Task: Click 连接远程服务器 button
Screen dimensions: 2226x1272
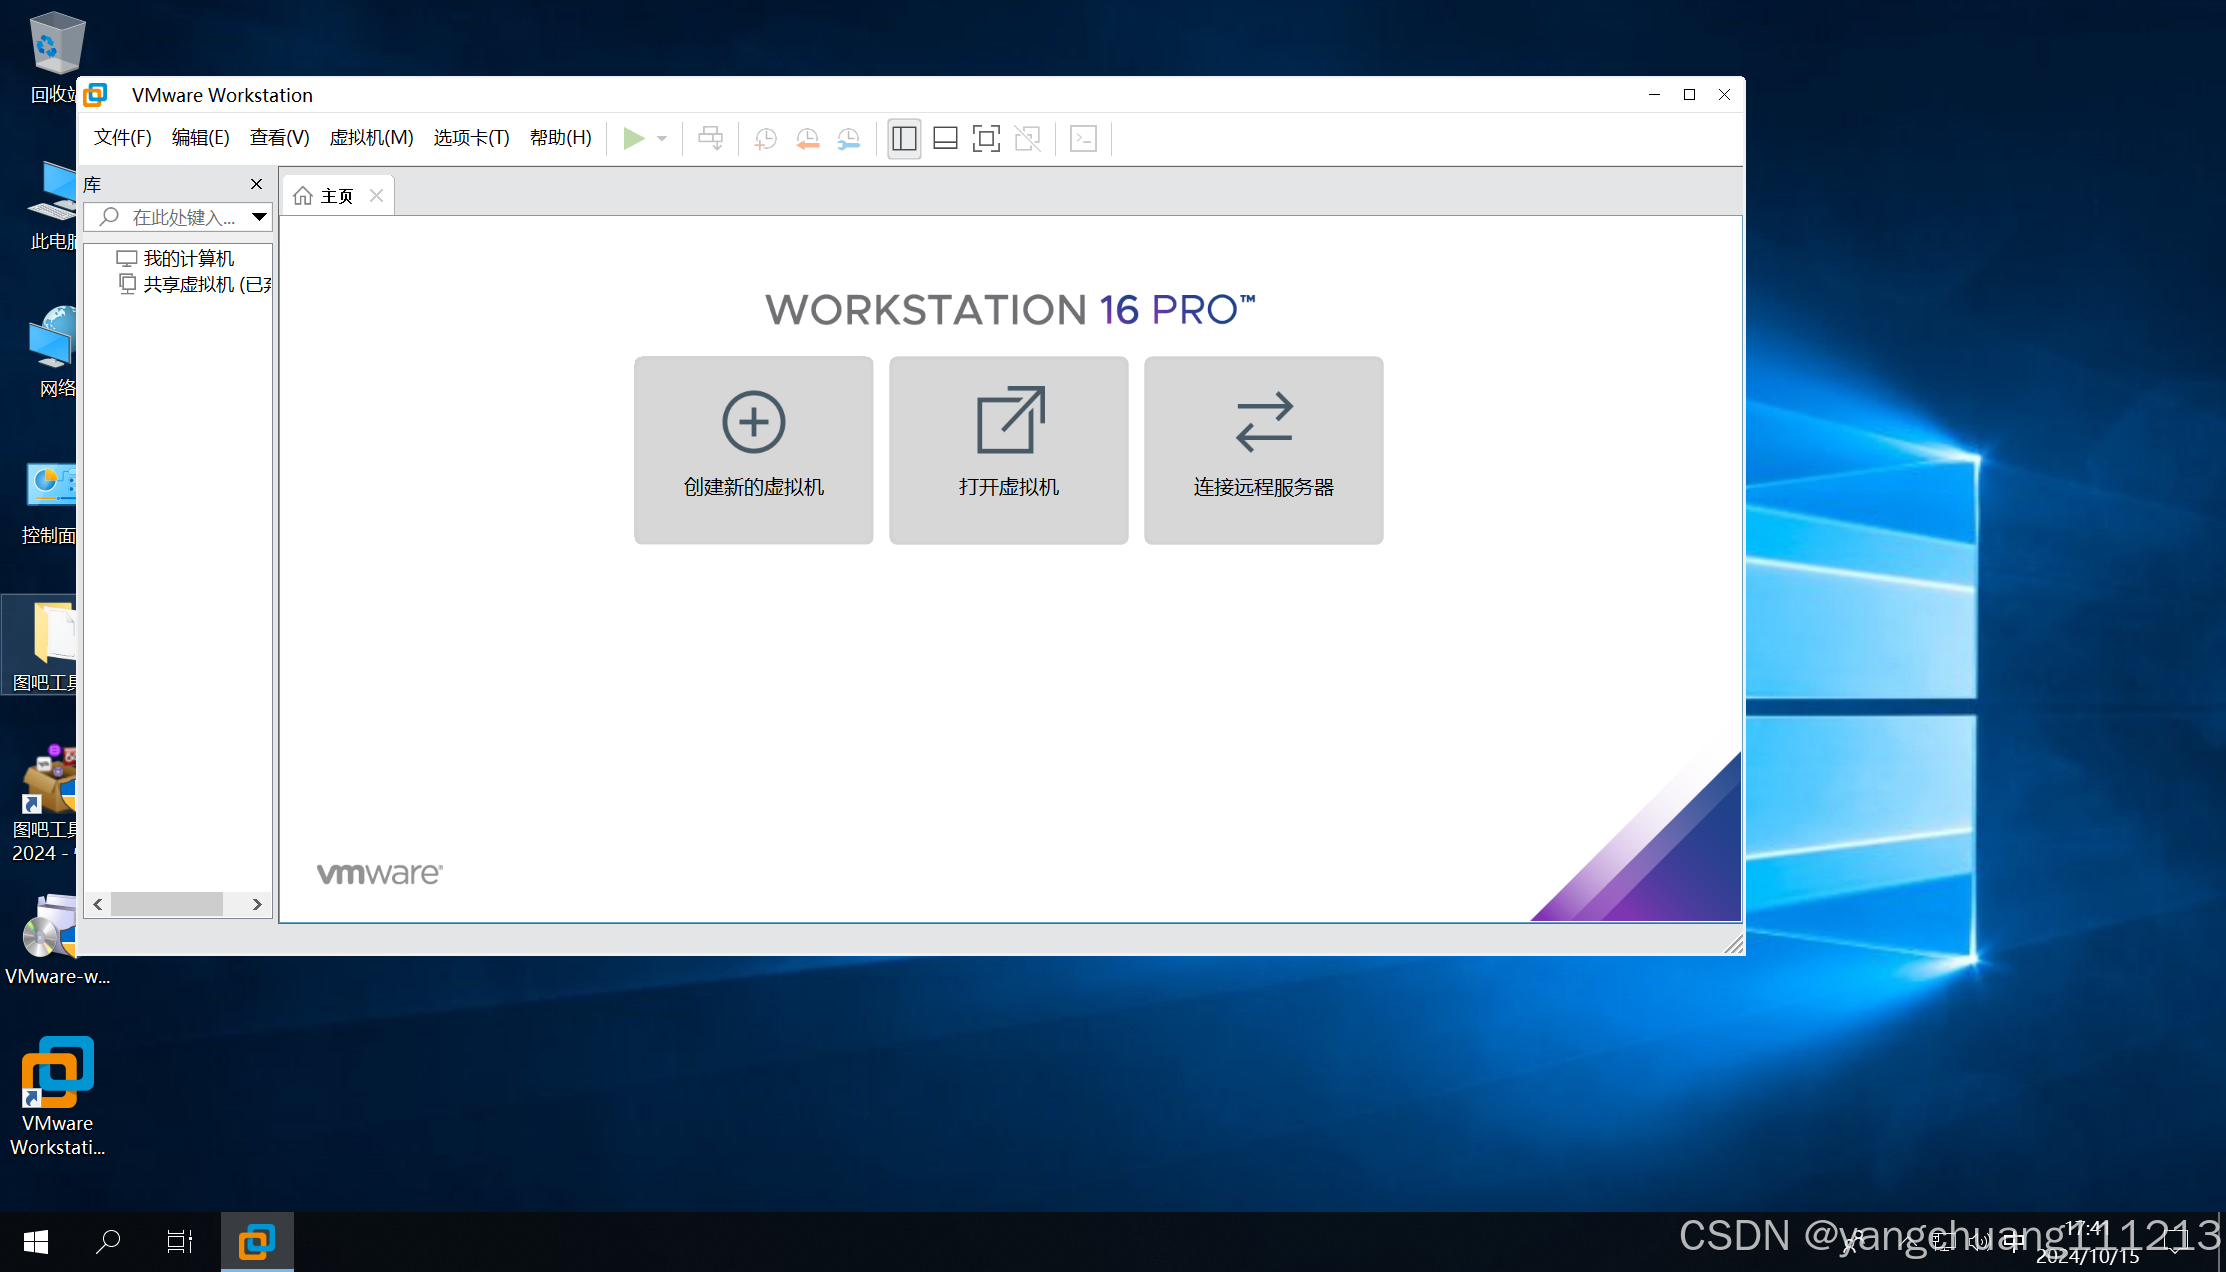Action: pyautogui.click(x=1263, y=450)
